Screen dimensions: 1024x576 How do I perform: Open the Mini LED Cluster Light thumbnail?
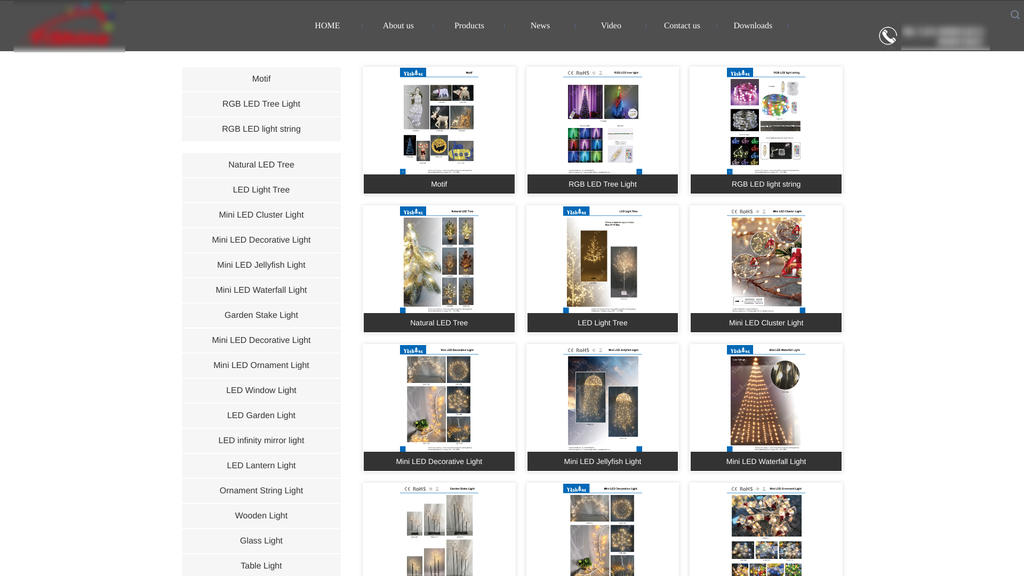coord(766,259)
